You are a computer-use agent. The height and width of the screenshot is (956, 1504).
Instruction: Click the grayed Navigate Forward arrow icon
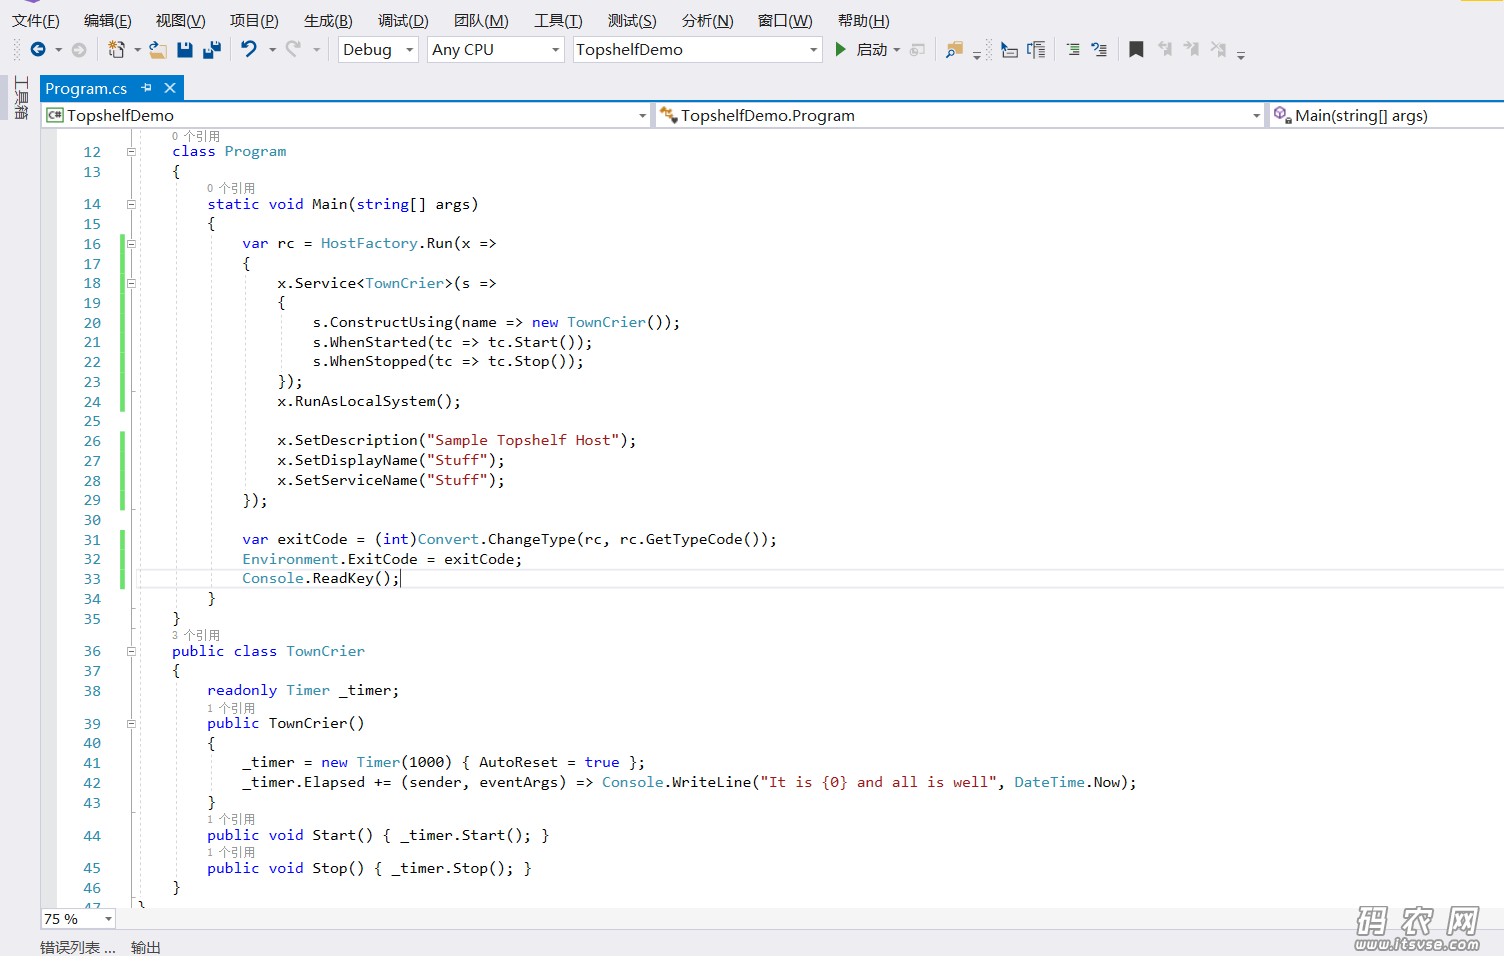[x=79, y=49]
